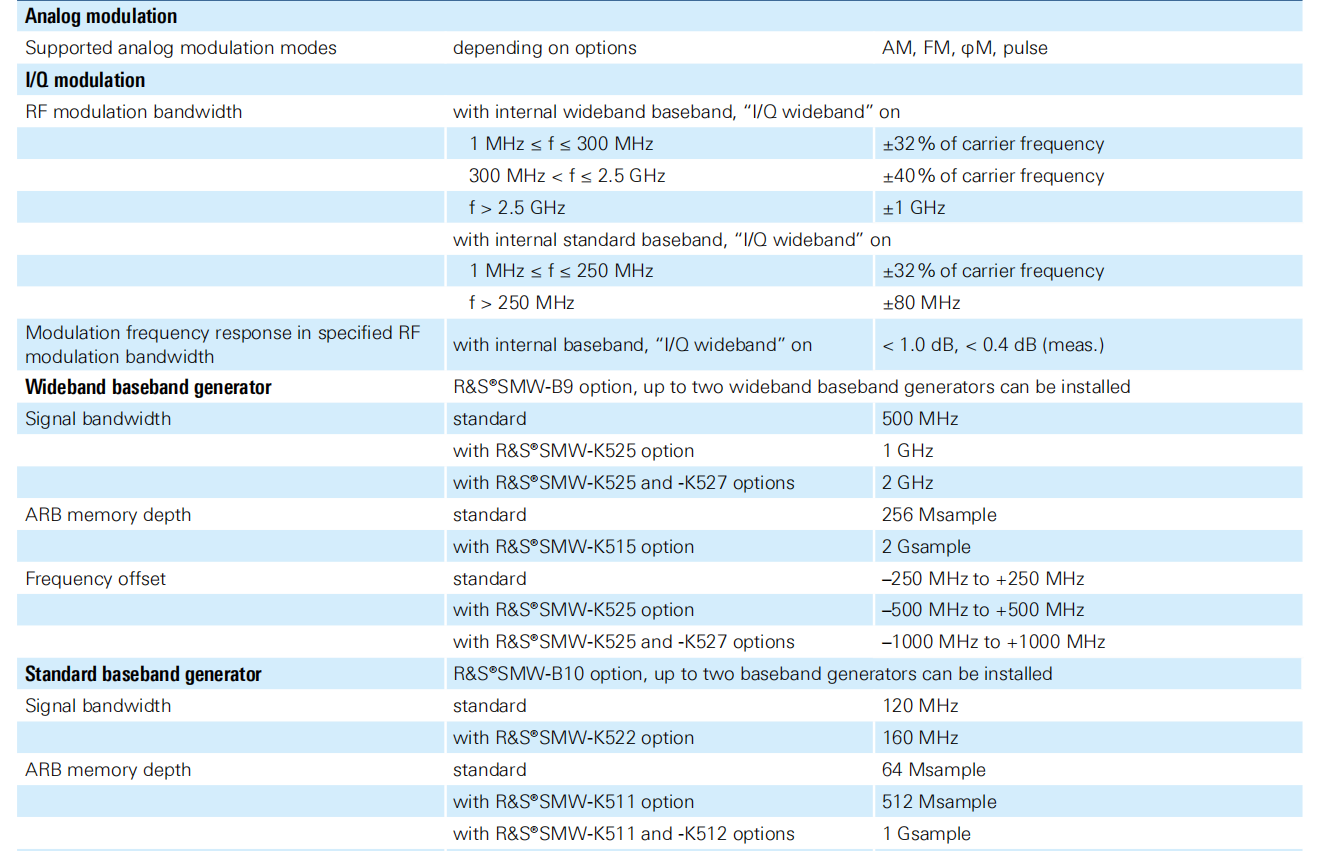
Task: Select the '512 Msample' value
Action: pyautogui.click(x=939, y=802)
